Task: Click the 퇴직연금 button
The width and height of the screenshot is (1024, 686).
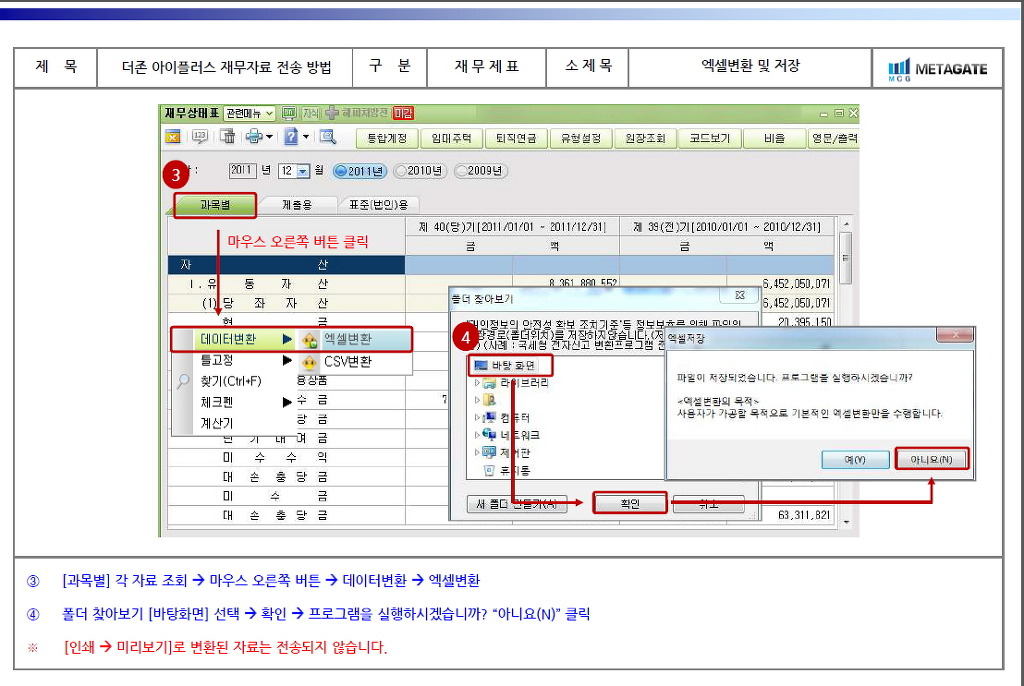Action: 516,139
